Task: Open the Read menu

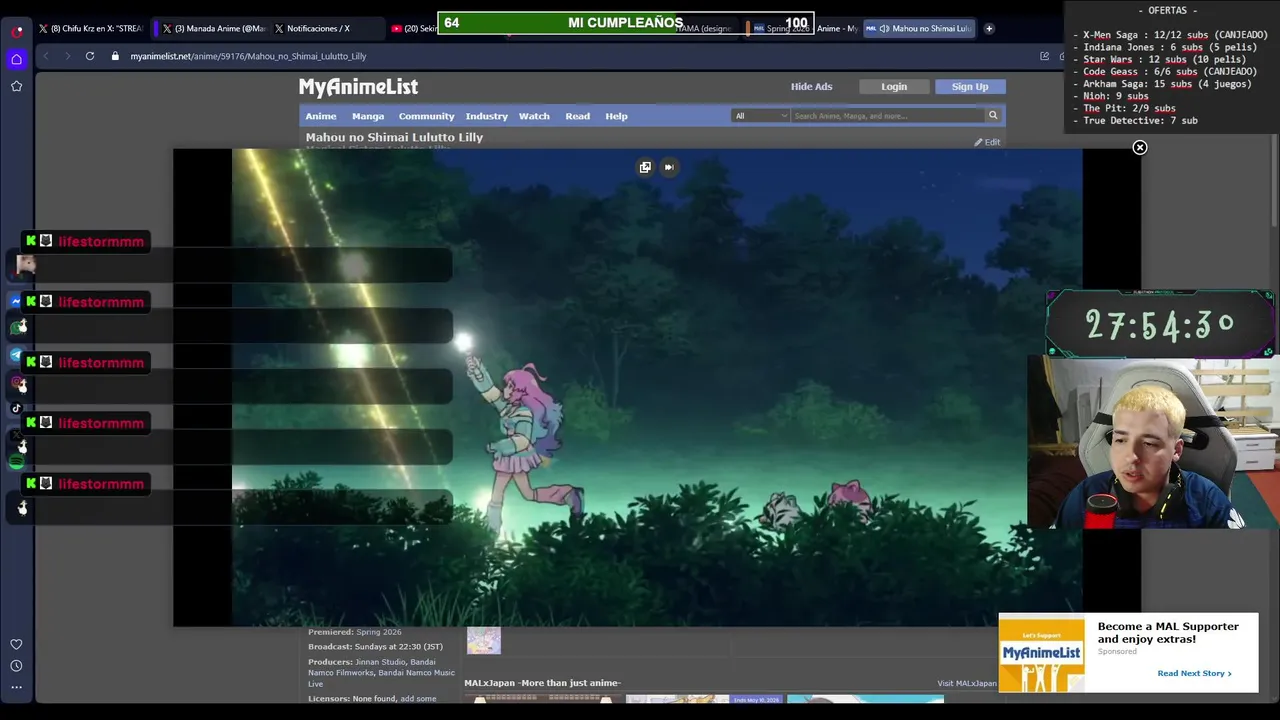Action: [x=578, y=116]
